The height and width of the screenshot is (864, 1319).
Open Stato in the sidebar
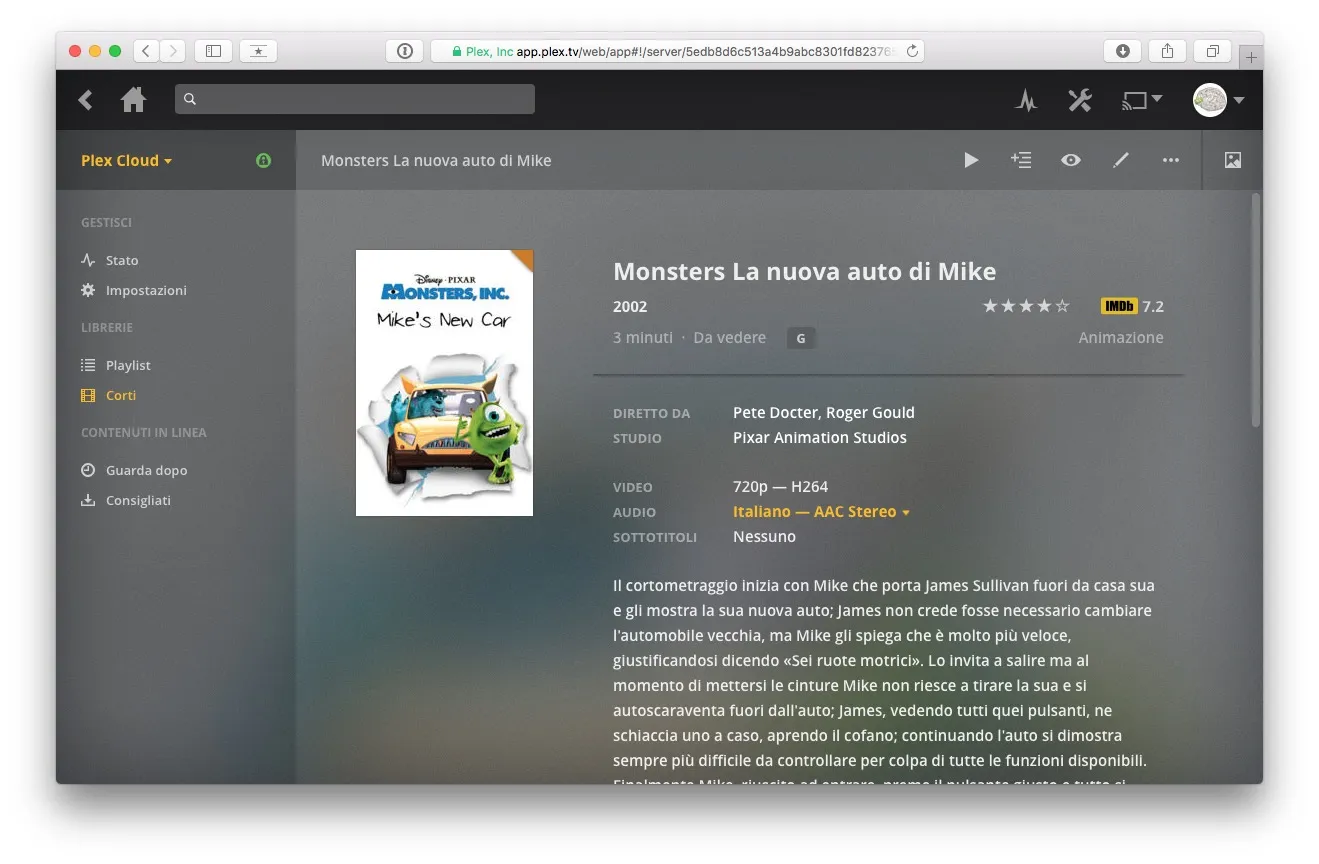pyautogui.click(x=122, y=260)
